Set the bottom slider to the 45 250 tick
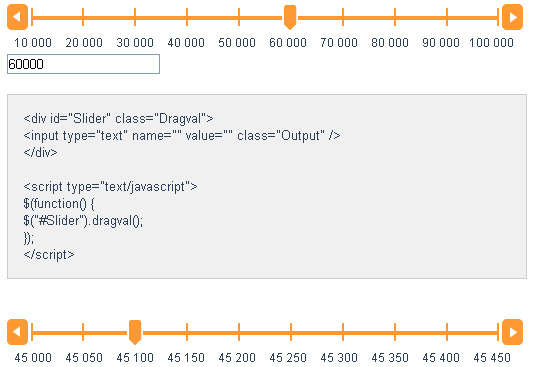 click(291, 332)
